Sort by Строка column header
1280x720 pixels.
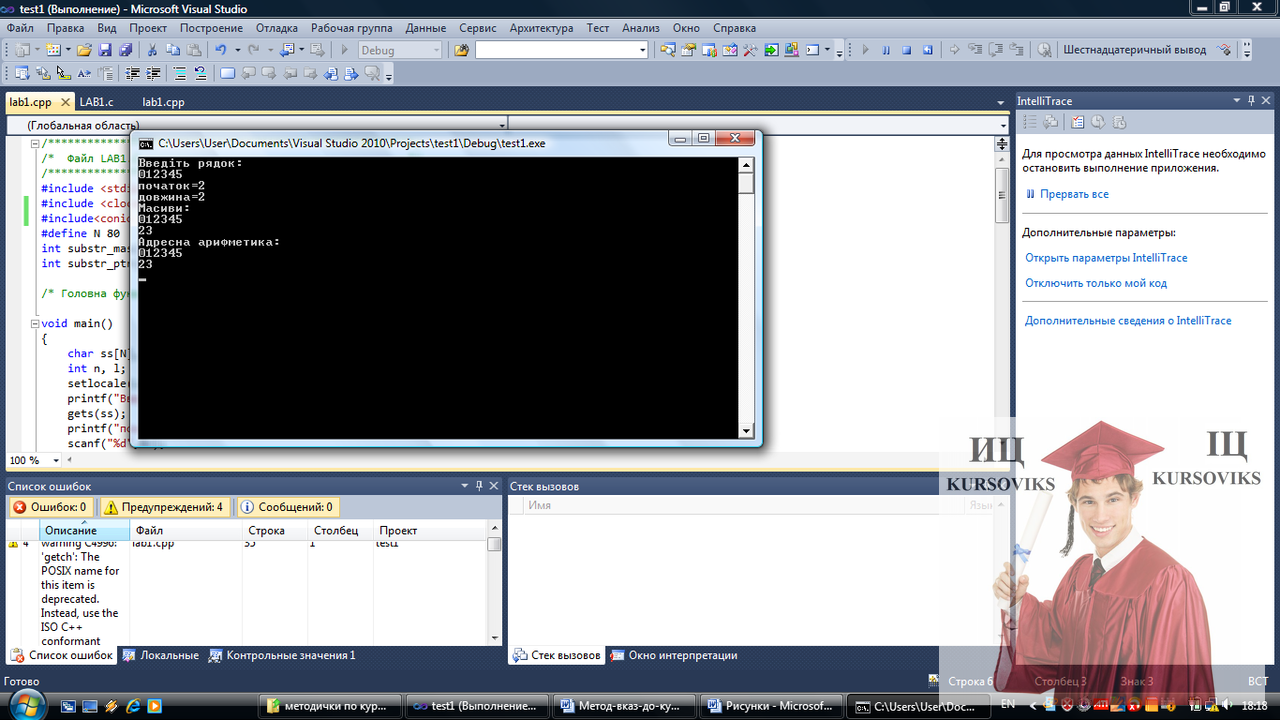[x=275, y=530]
